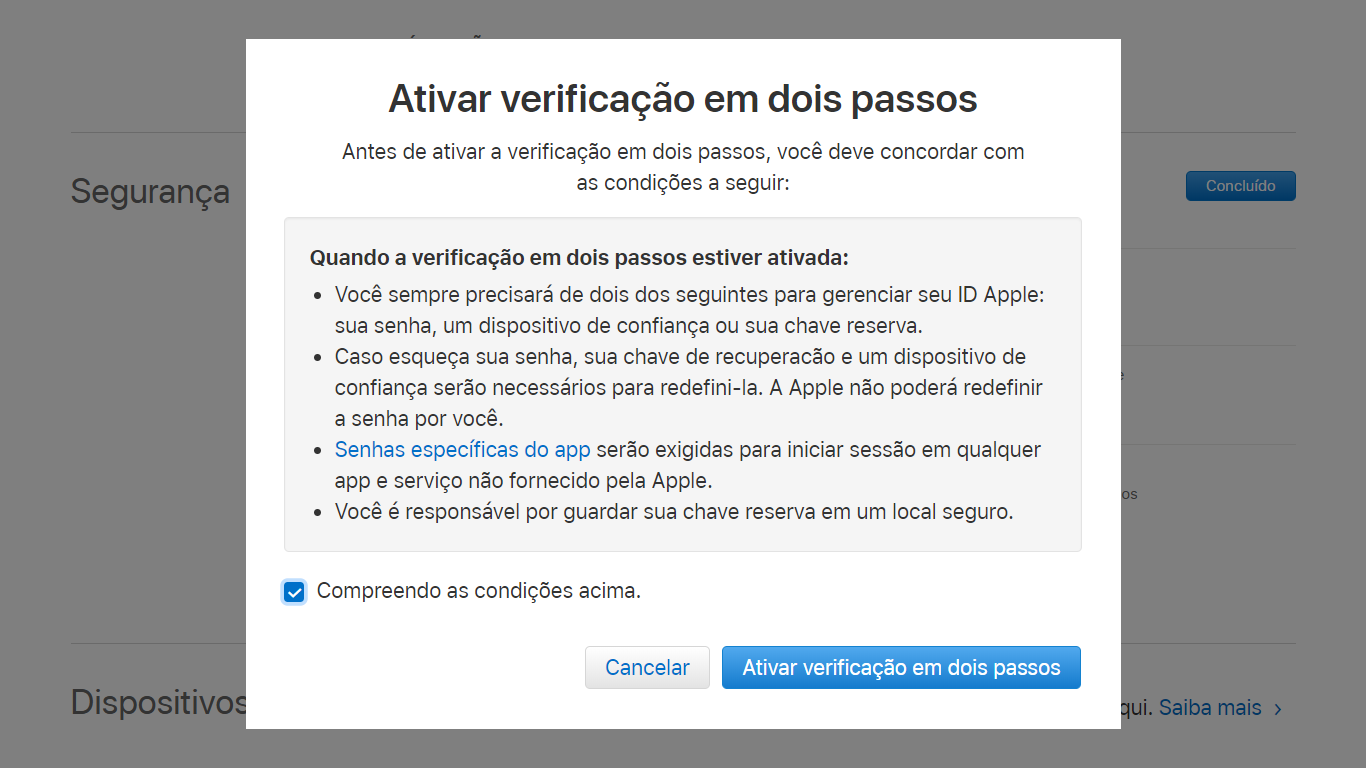Click the 'Ativar verificação em dois passos' dialog title
The height and width of the screenshot is (768, 1366).
(683, 99)
